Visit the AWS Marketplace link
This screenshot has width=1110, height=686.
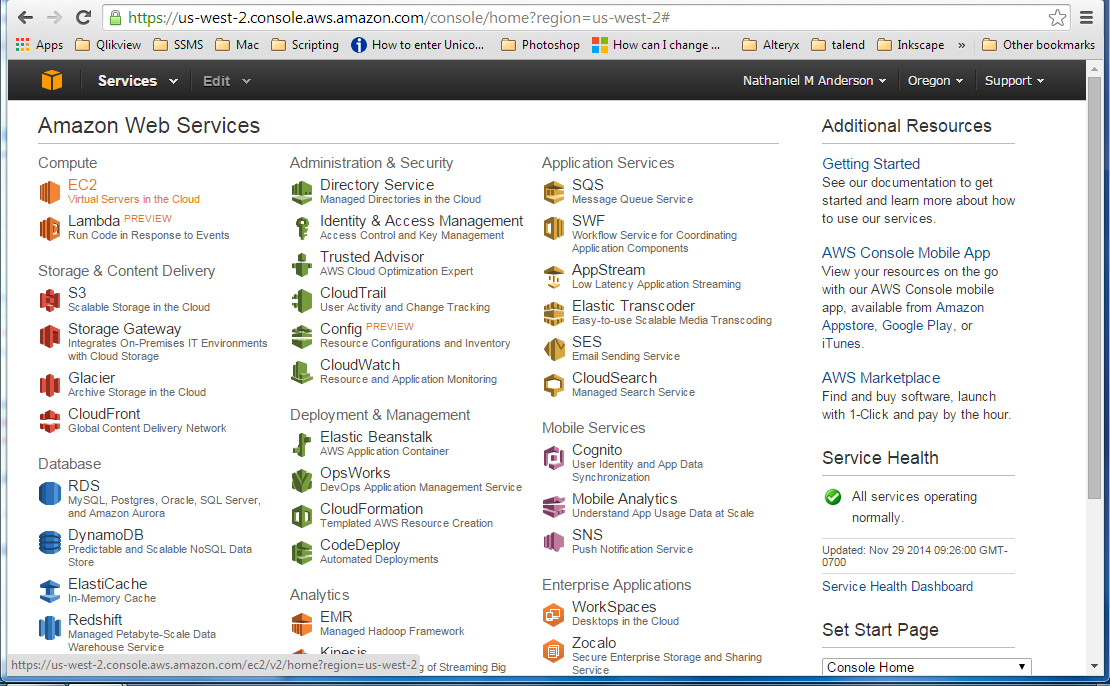click(881, 378)
